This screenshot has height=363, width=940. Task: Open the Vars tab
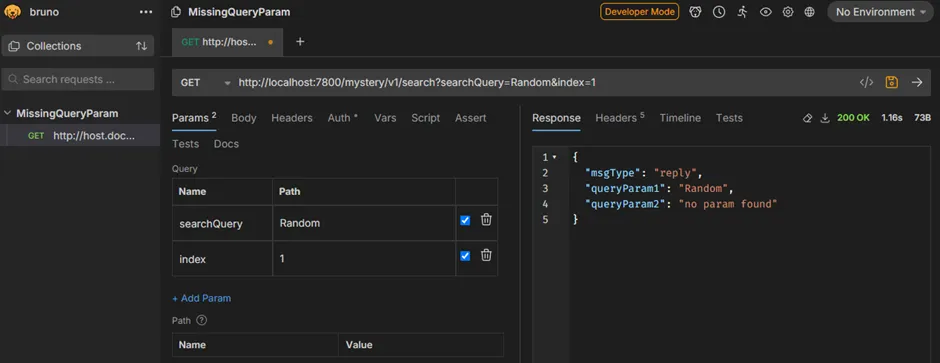[x=385, y=118]
